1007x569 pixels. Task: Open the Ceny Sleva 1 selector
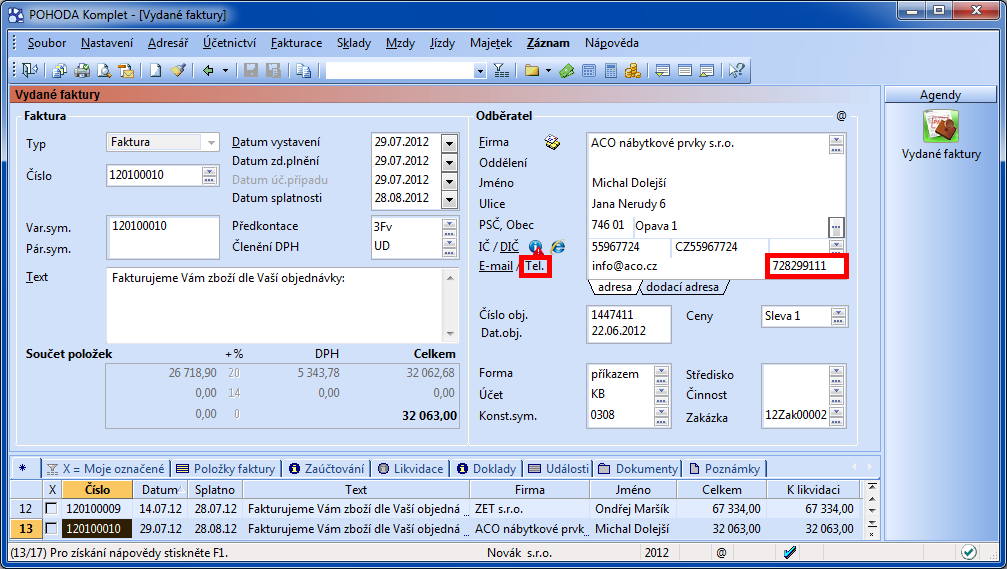(x=838, y=315)
